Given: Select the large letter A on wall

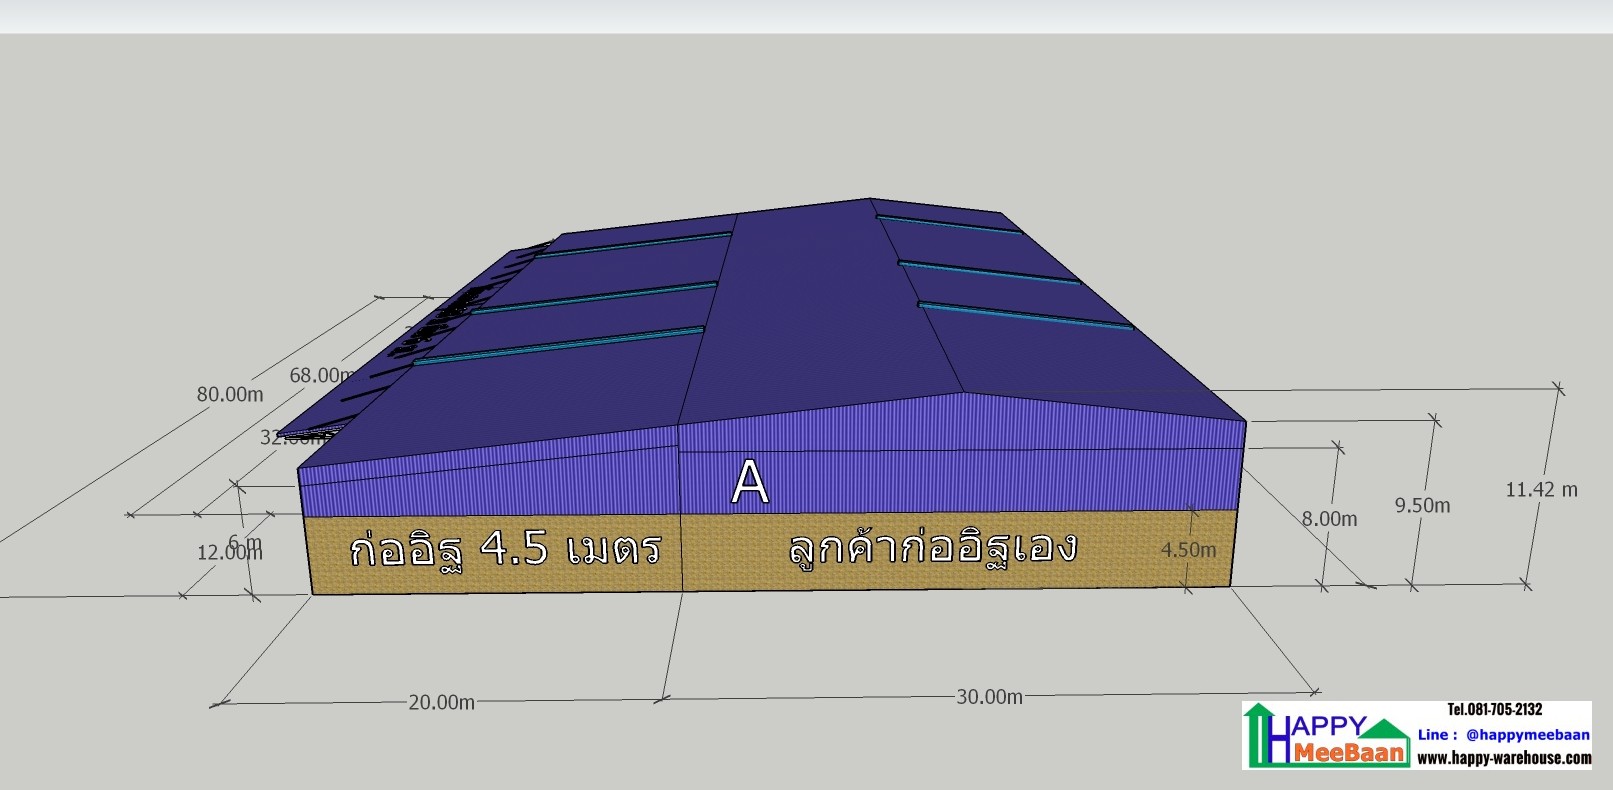Looking at the screenshot, I should (750, 483).
